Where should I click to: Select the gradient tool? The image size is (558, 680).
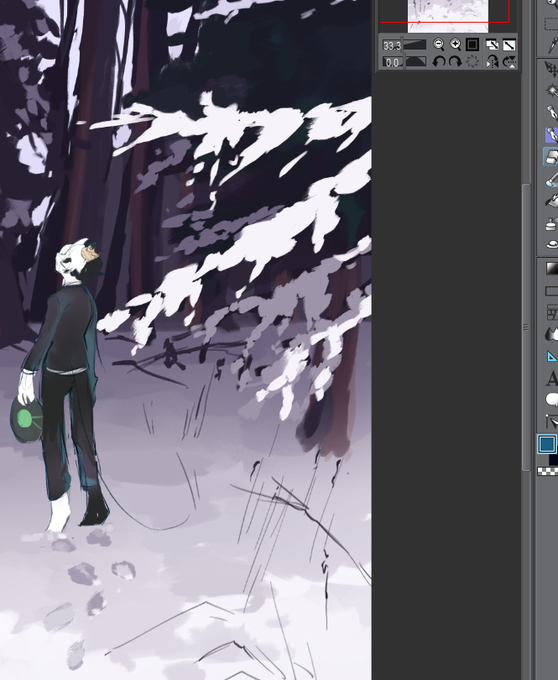tap(551, 269)
